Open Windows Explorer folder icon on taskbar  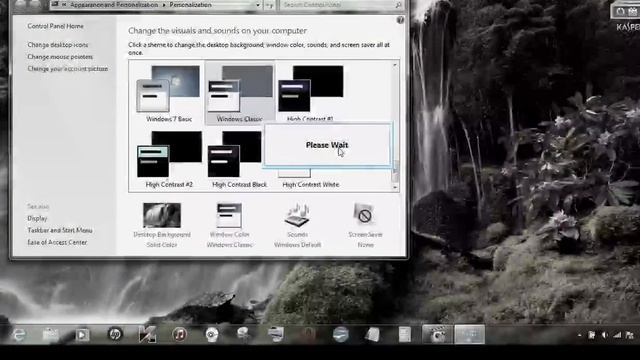pos(51,334)
